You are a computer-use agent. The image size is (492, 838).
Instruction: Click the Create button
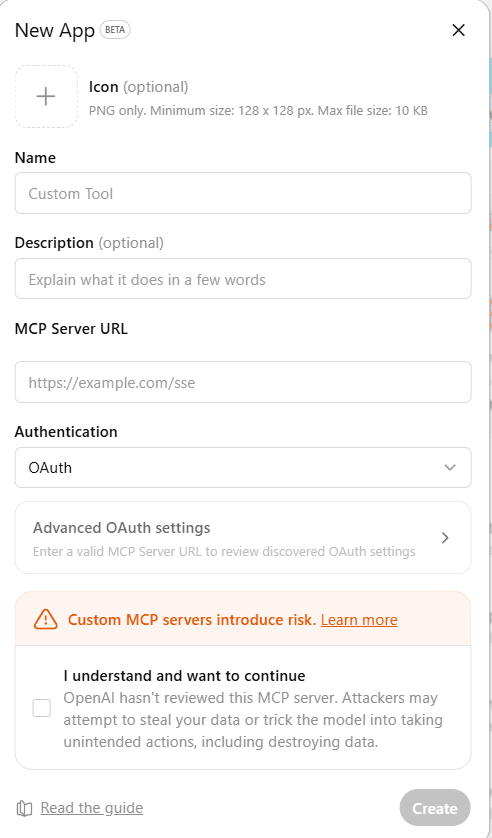coord(435,808)
